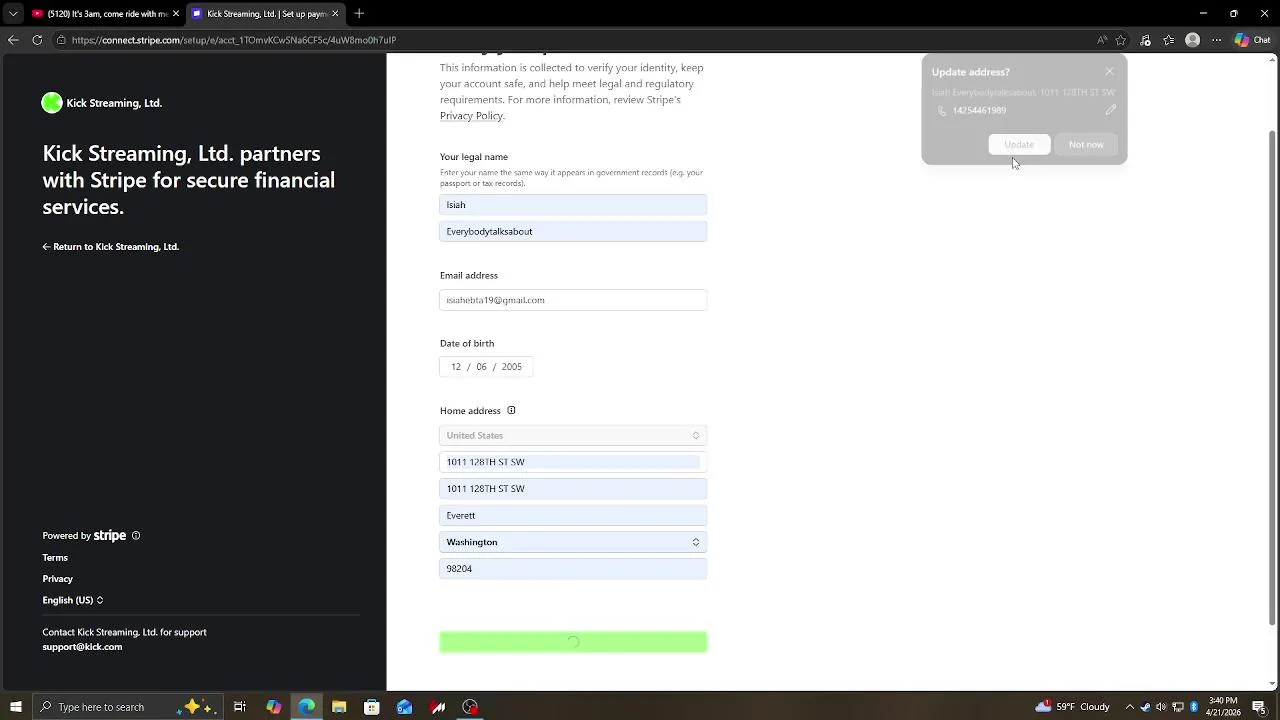Click the Update button in address popup
1280x720 pixels.
(1019, 145)
